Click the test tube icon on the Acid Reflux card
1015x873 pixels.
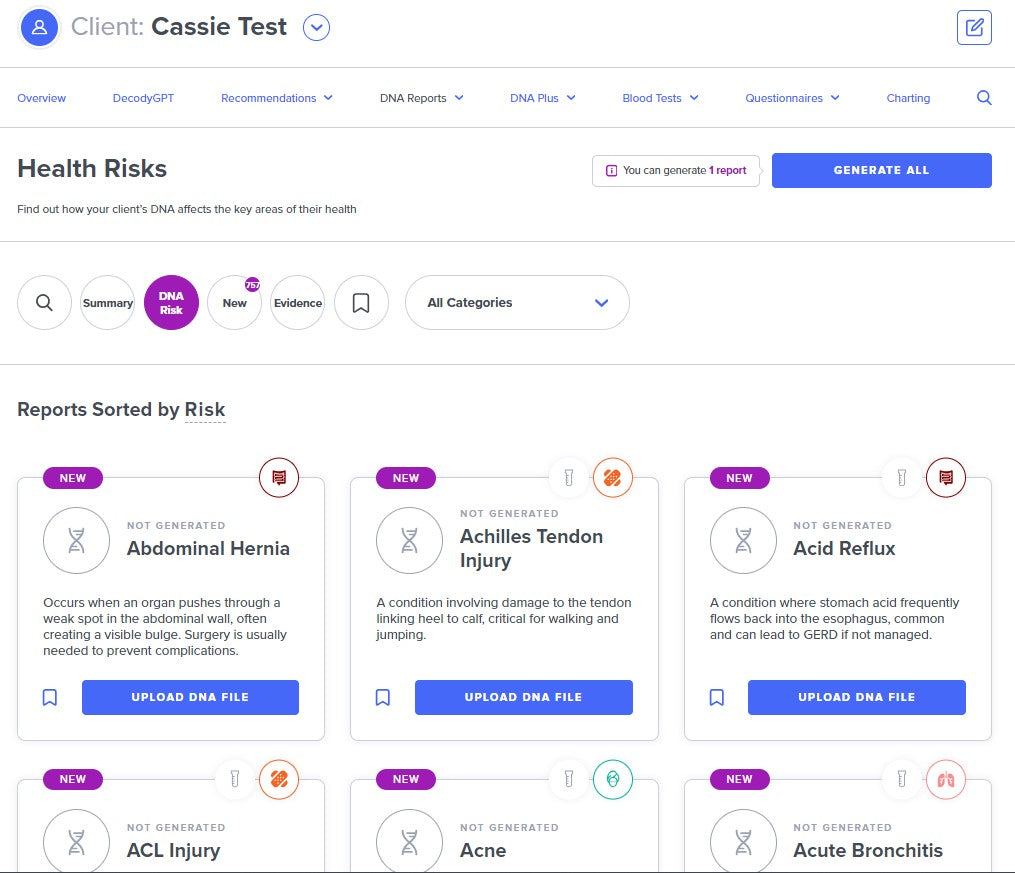pyautogui.click(x=901, y=477)
